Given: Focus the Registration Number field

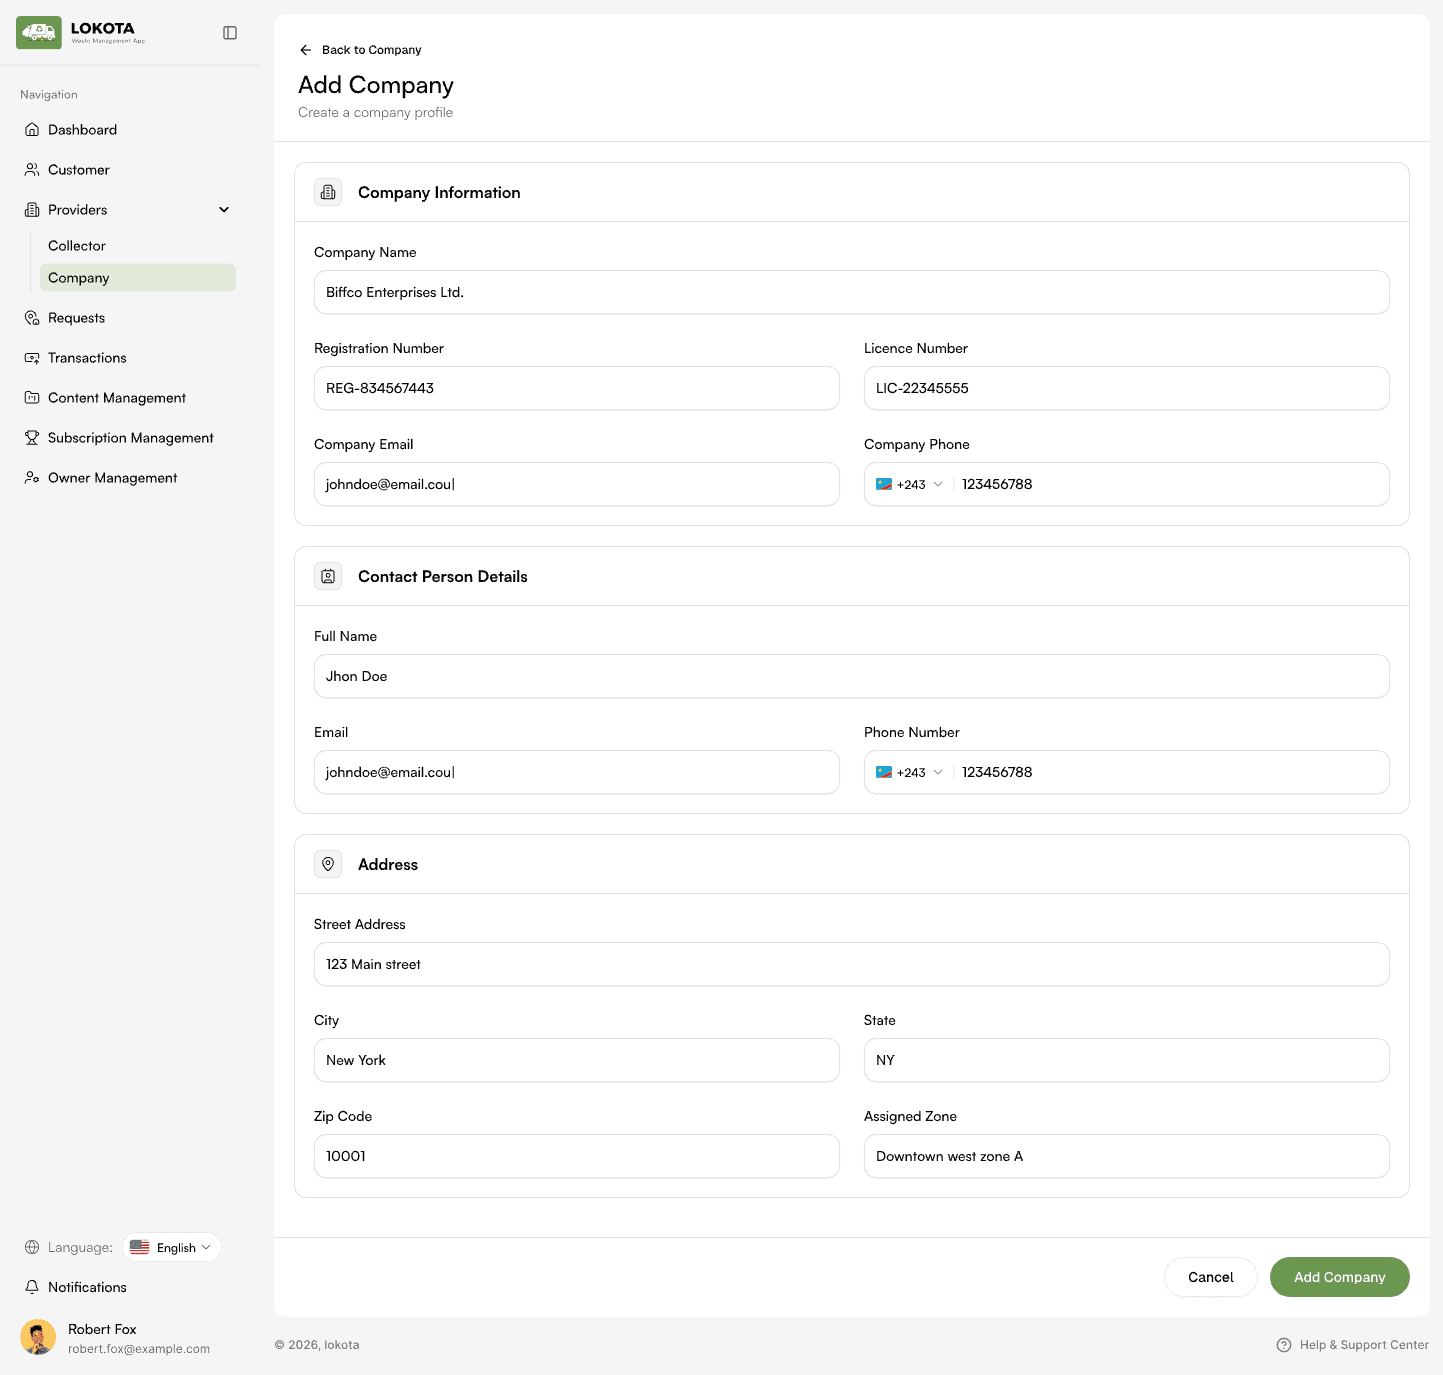Looking at the screenshot, I should click(x=577, y=388).
